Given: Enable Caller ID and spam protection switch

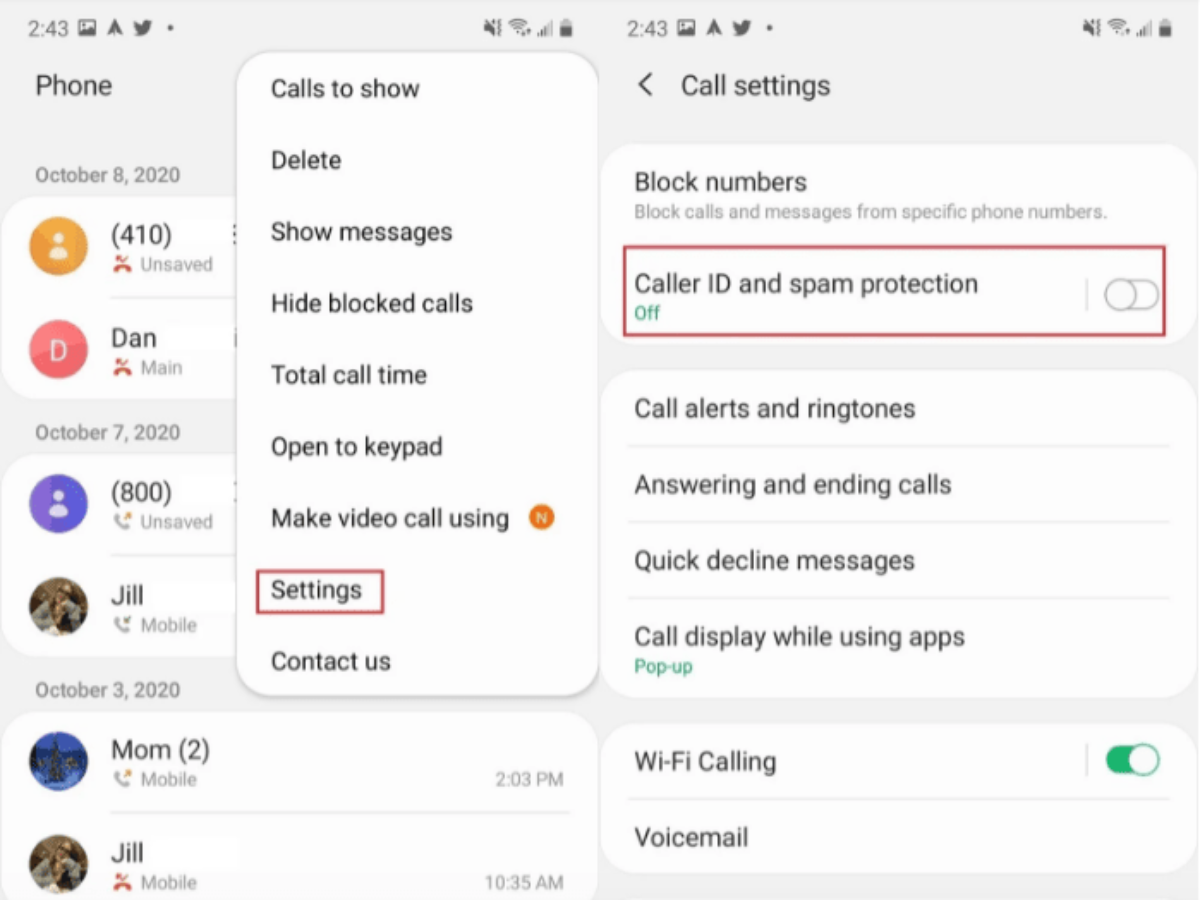Looking at the screenshot, I should coord(1131,295).
